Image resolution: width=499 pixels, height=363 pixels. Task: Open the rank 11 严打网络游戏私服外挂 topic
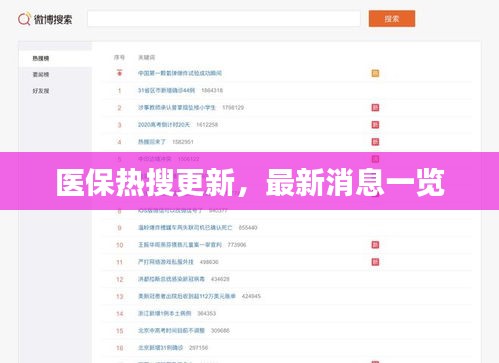(x=166, y=262)
